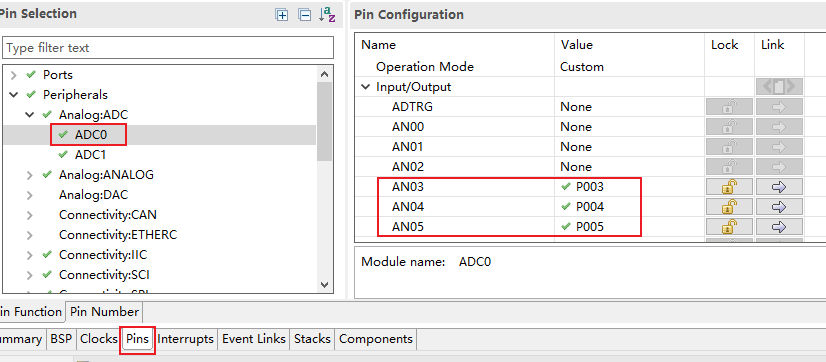Image resolution: width=826 pixels, height=362 pixels.
Task: Toggle the lock icon for AN03
Action: (x=729, y=187)
